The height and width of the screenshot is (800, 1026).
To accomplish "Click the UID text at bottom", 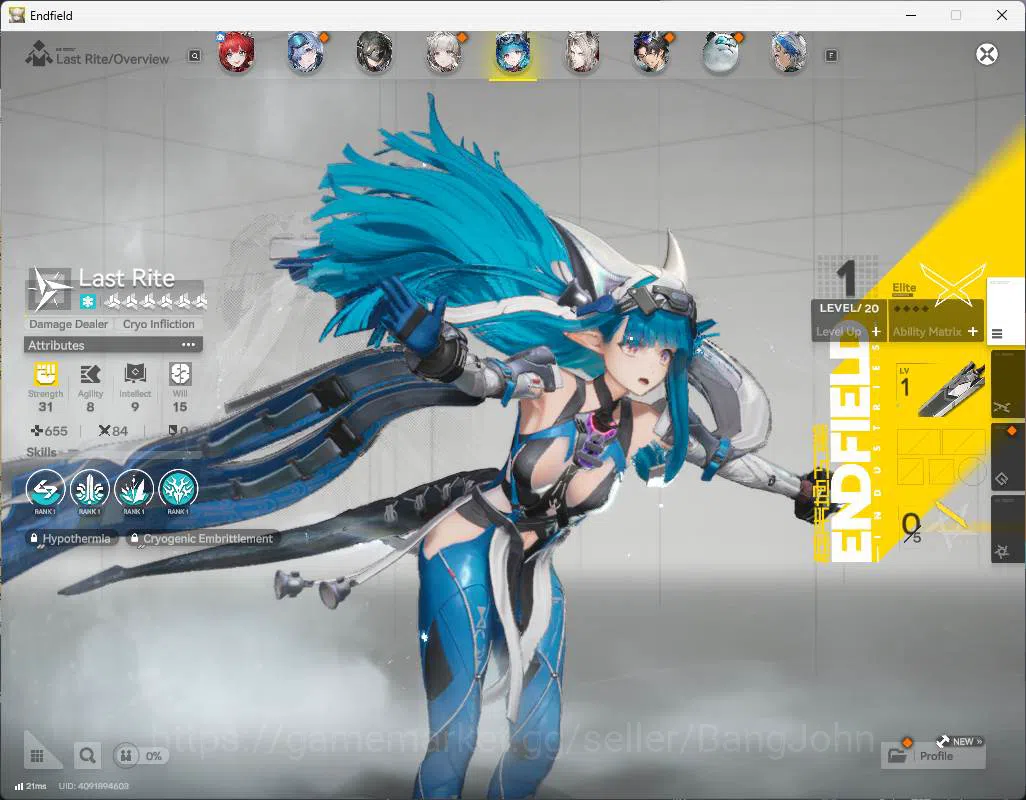I will [x=94, y=786].
